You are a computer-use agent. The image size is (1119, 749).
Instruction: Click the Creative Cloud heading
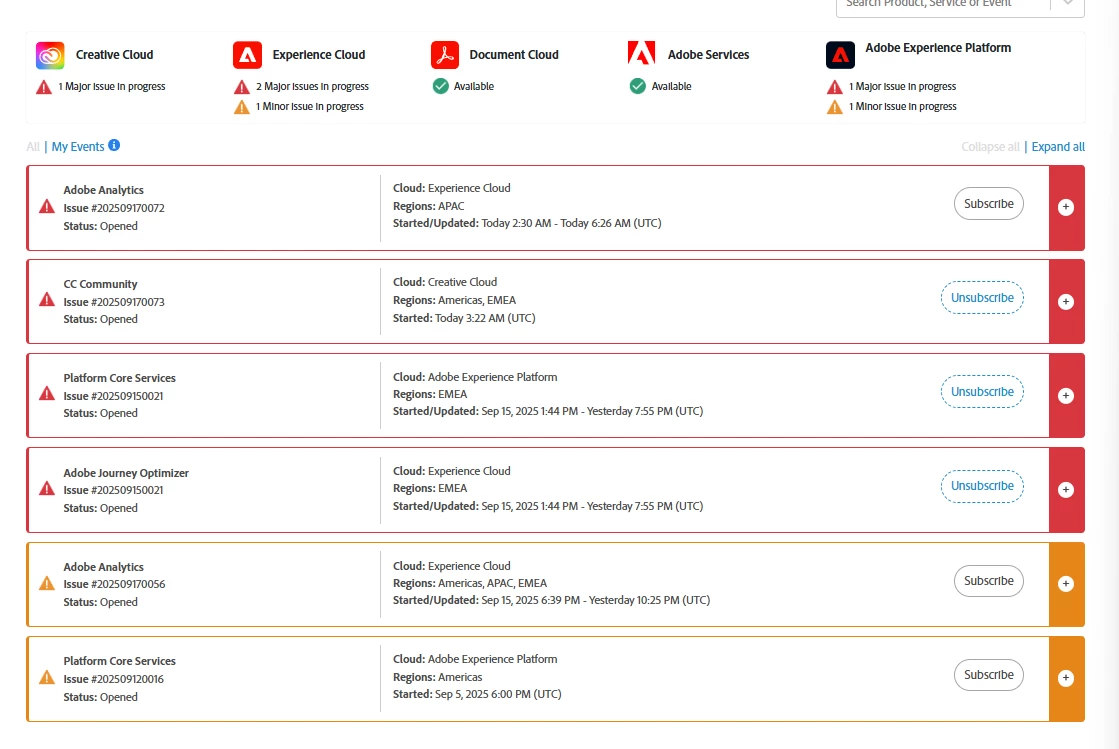[114, 55]
